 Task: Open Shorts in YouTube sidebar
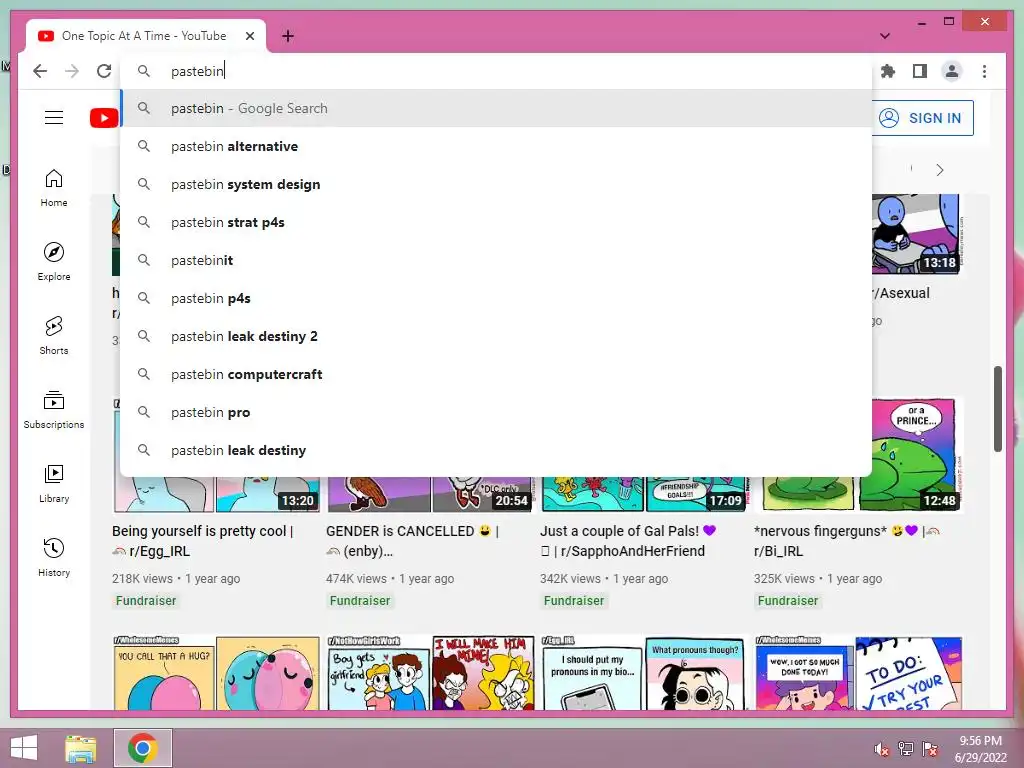click(54, 336)
